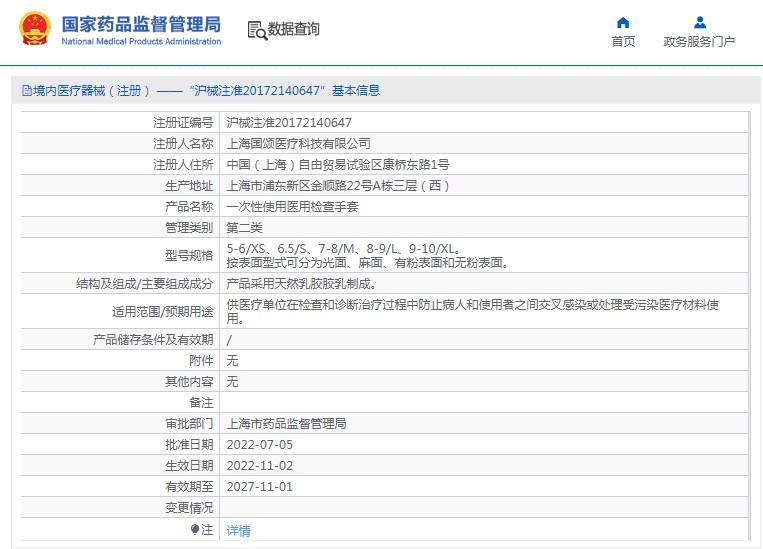Click the 注册人名称 row label
Viewport: 763px width, 549px height.
(183, 144)
